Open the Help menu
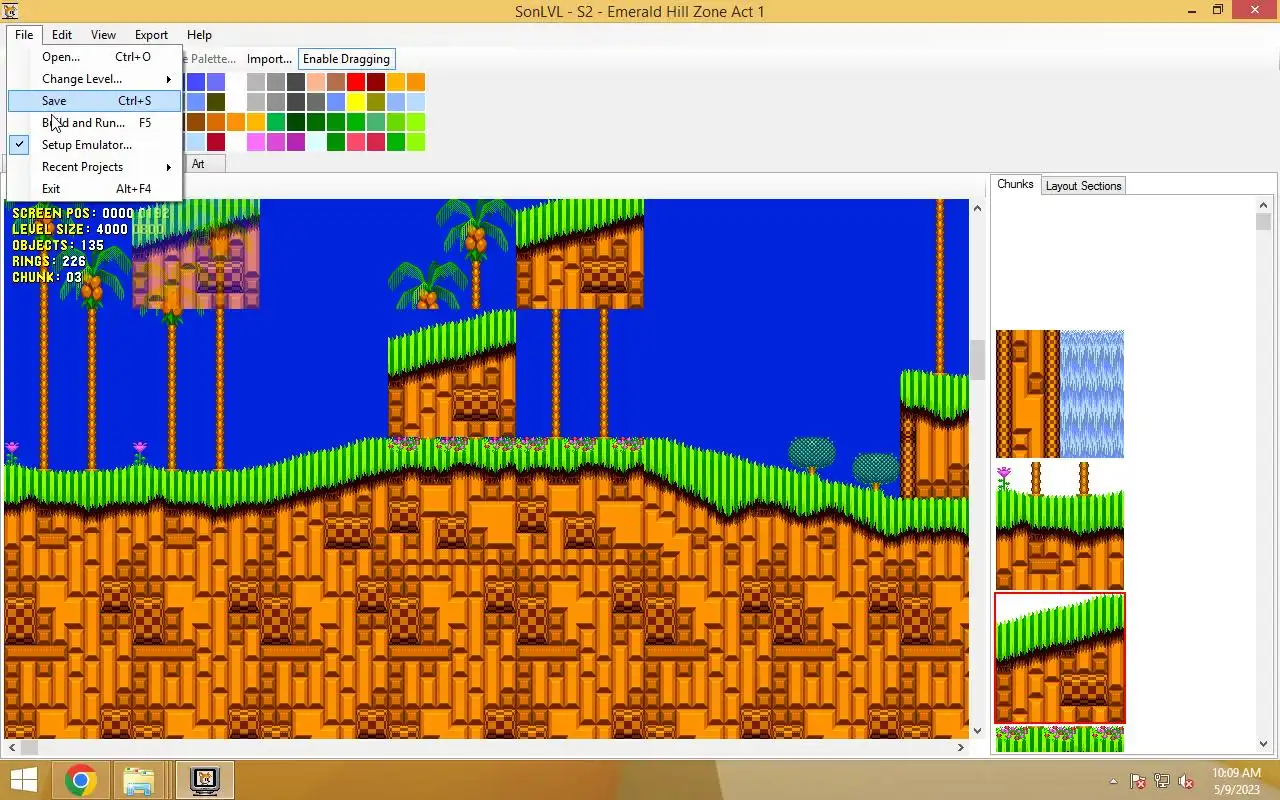 199,35
